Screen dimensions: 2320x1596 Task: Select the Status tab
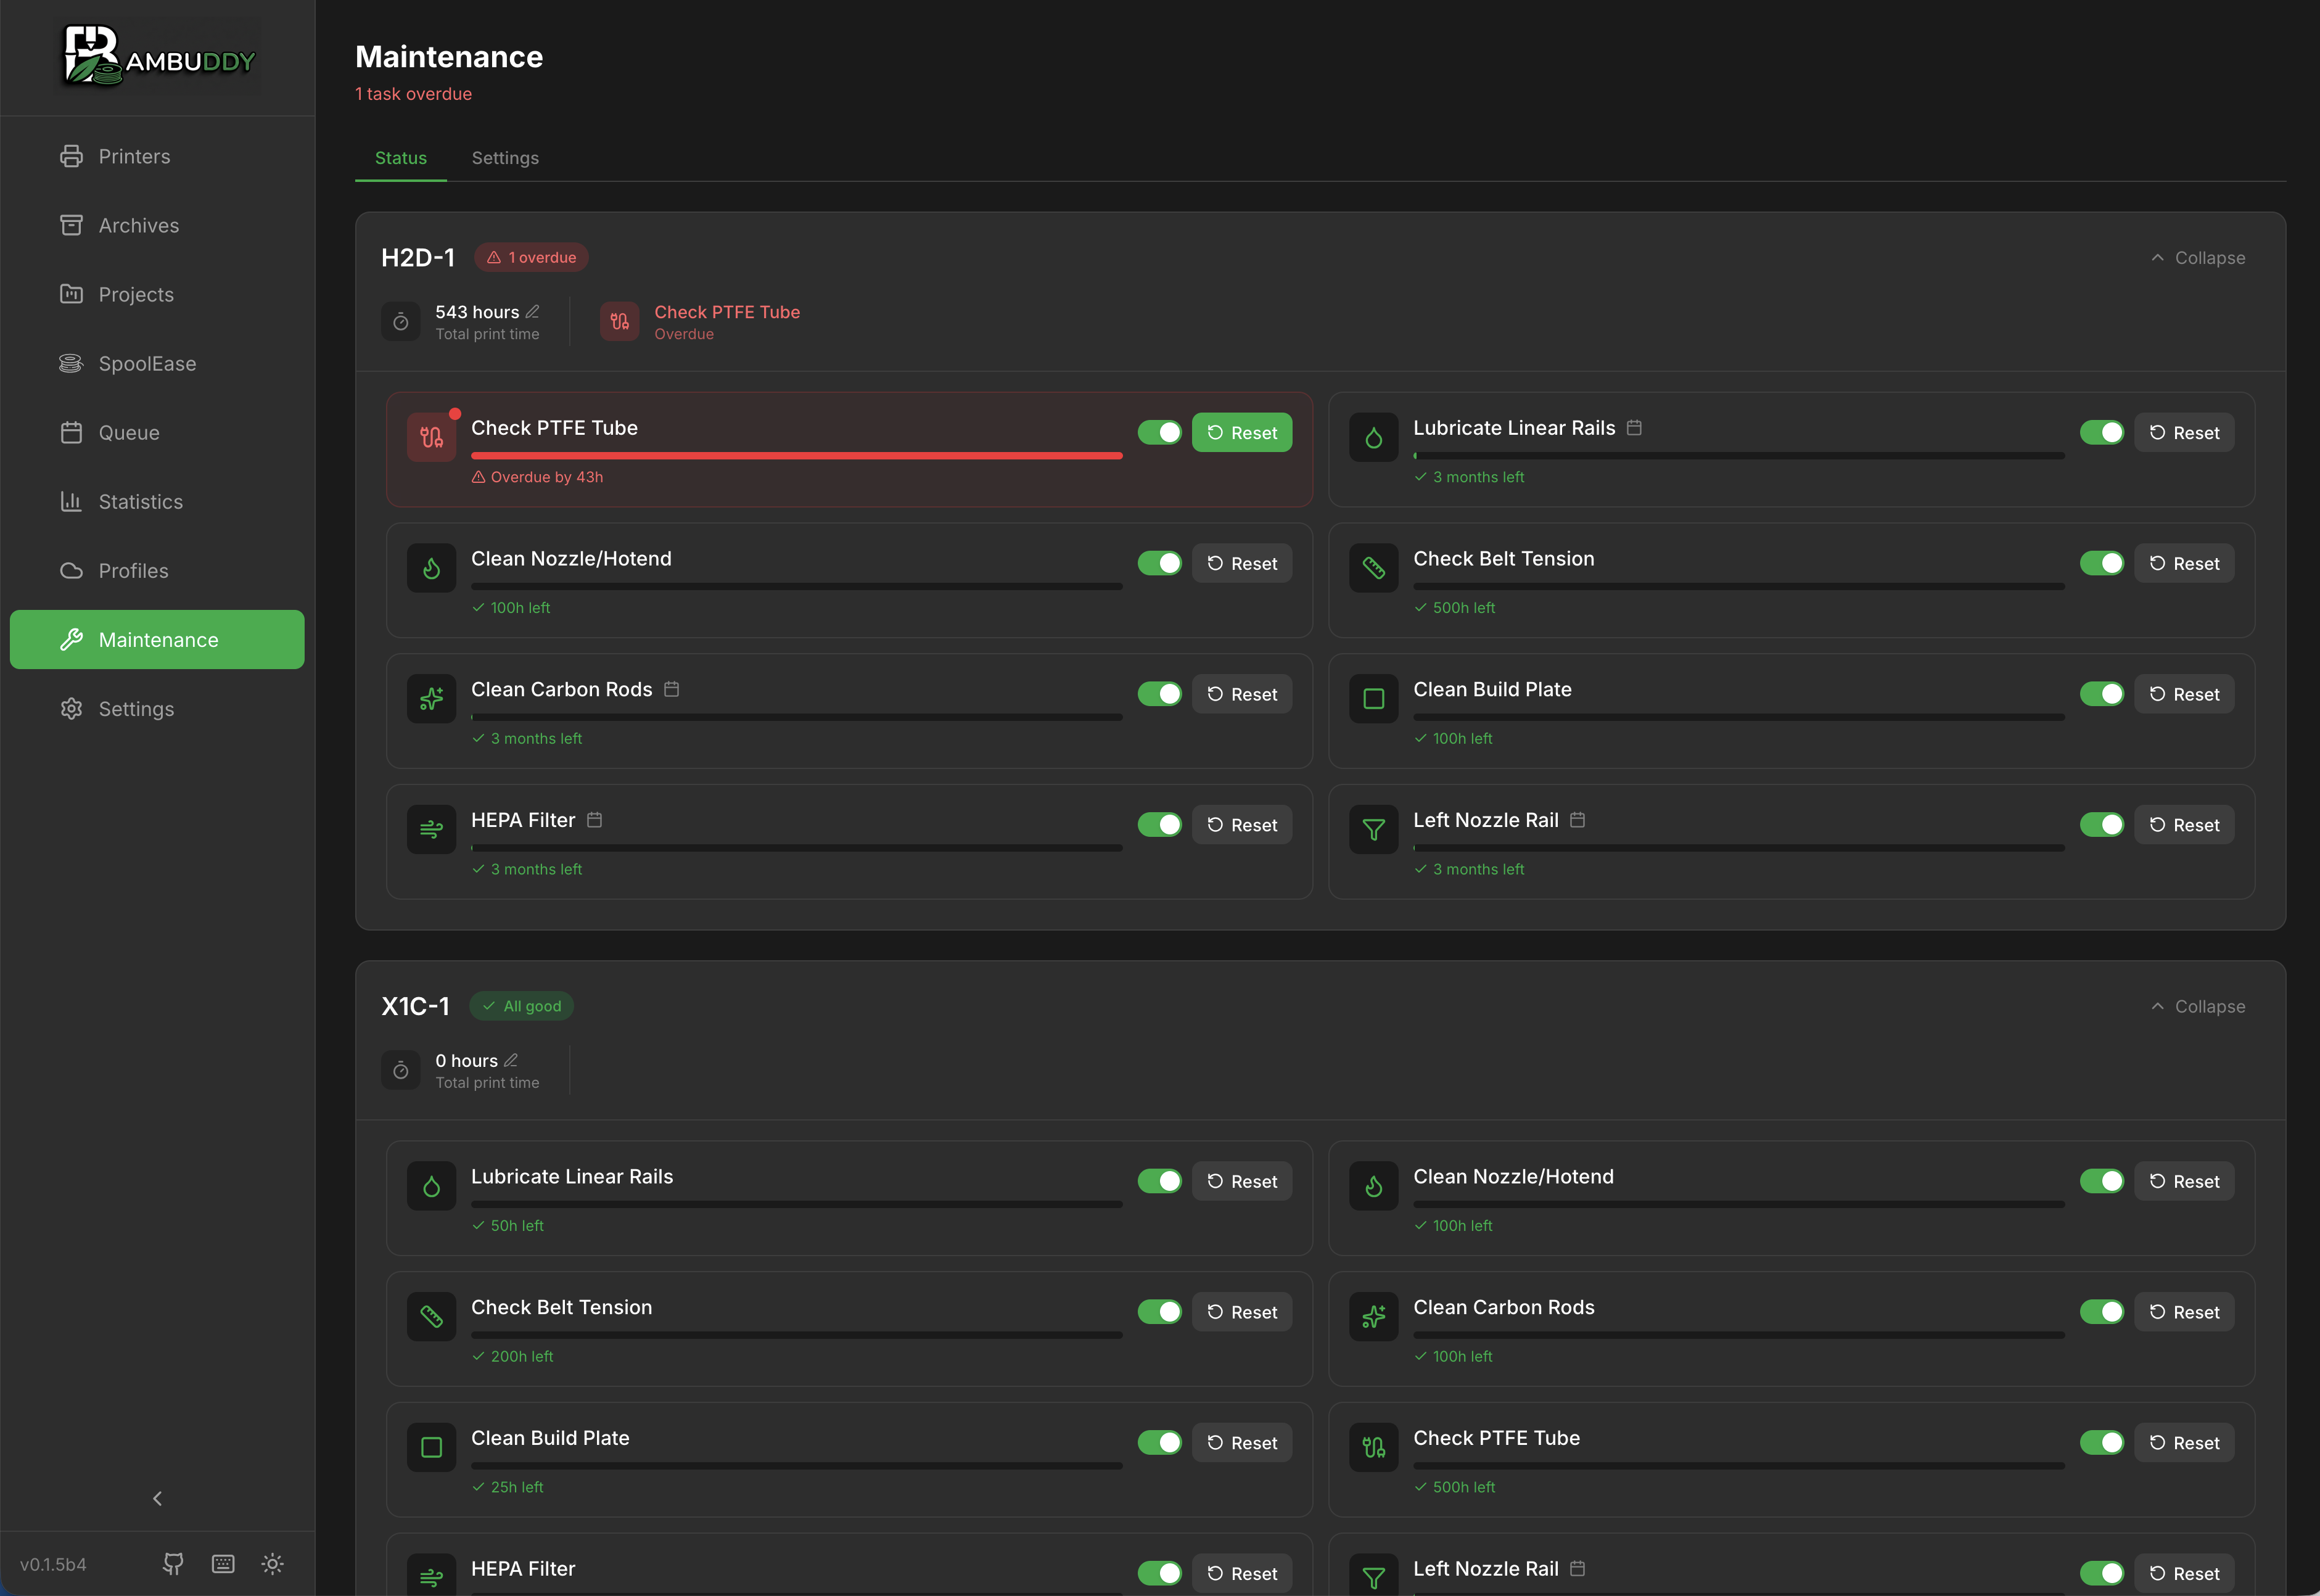pos(401,158)
